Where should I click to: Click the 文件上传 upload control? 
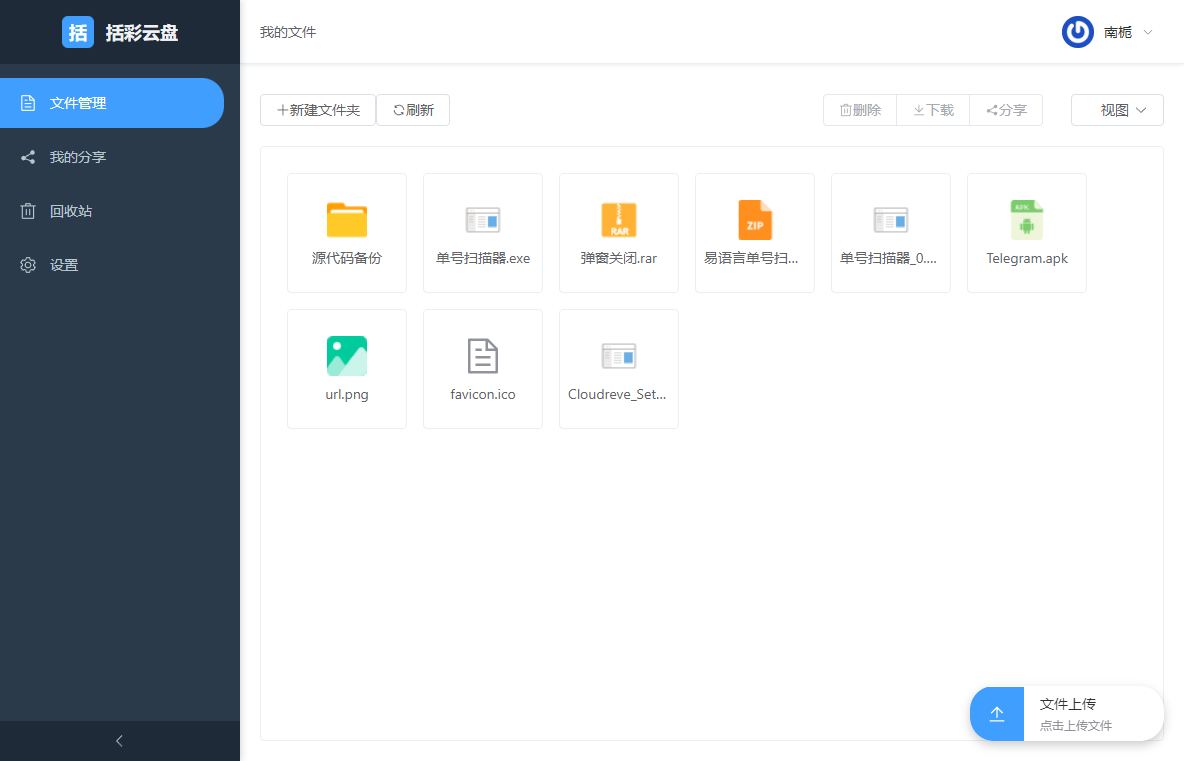tap(1066, 713)
